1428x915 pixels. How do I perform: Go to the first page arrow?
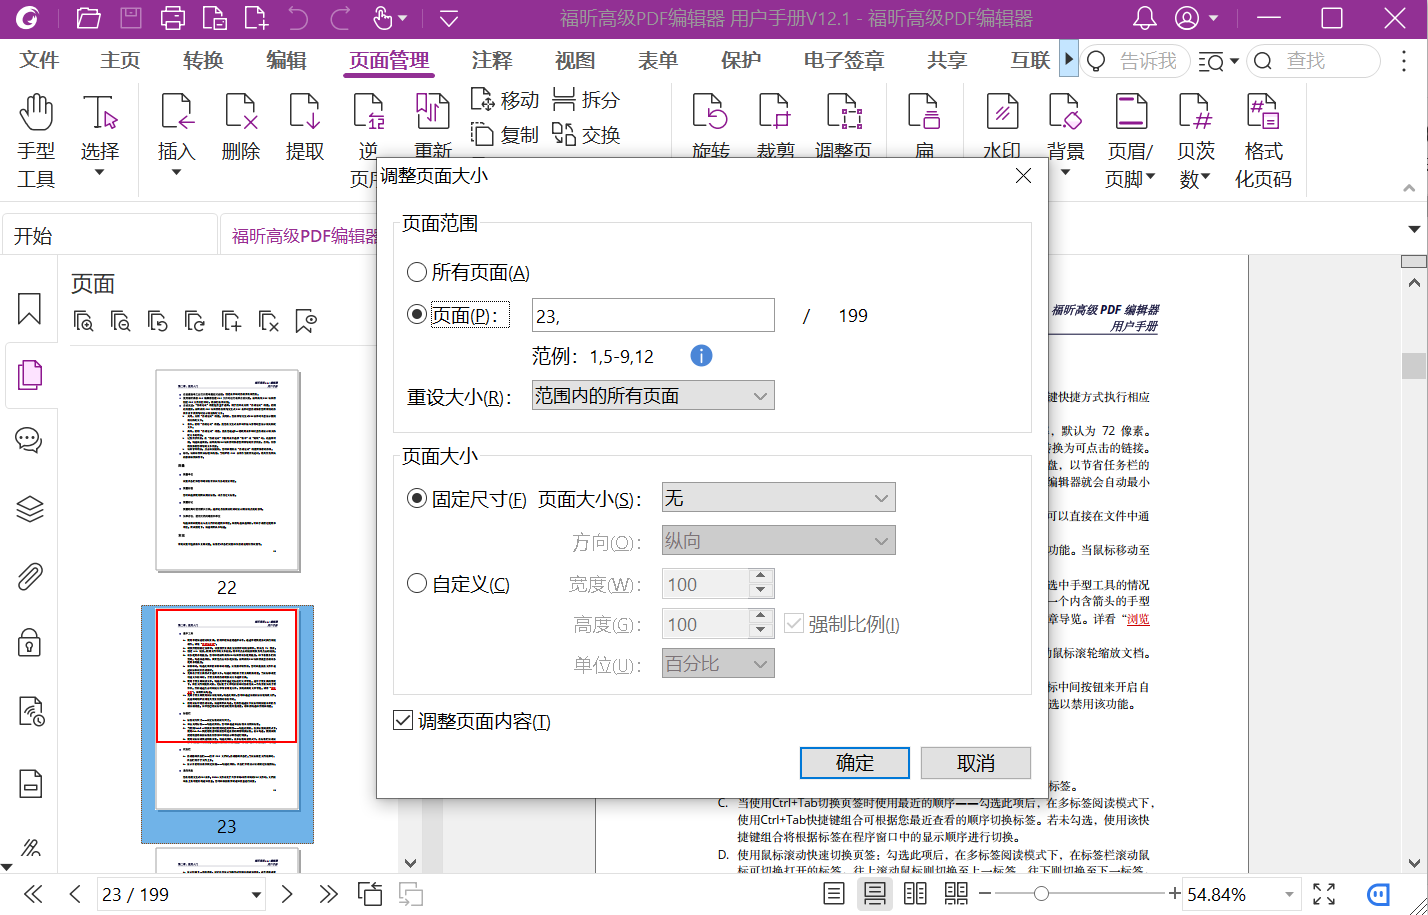click(33, 894)
